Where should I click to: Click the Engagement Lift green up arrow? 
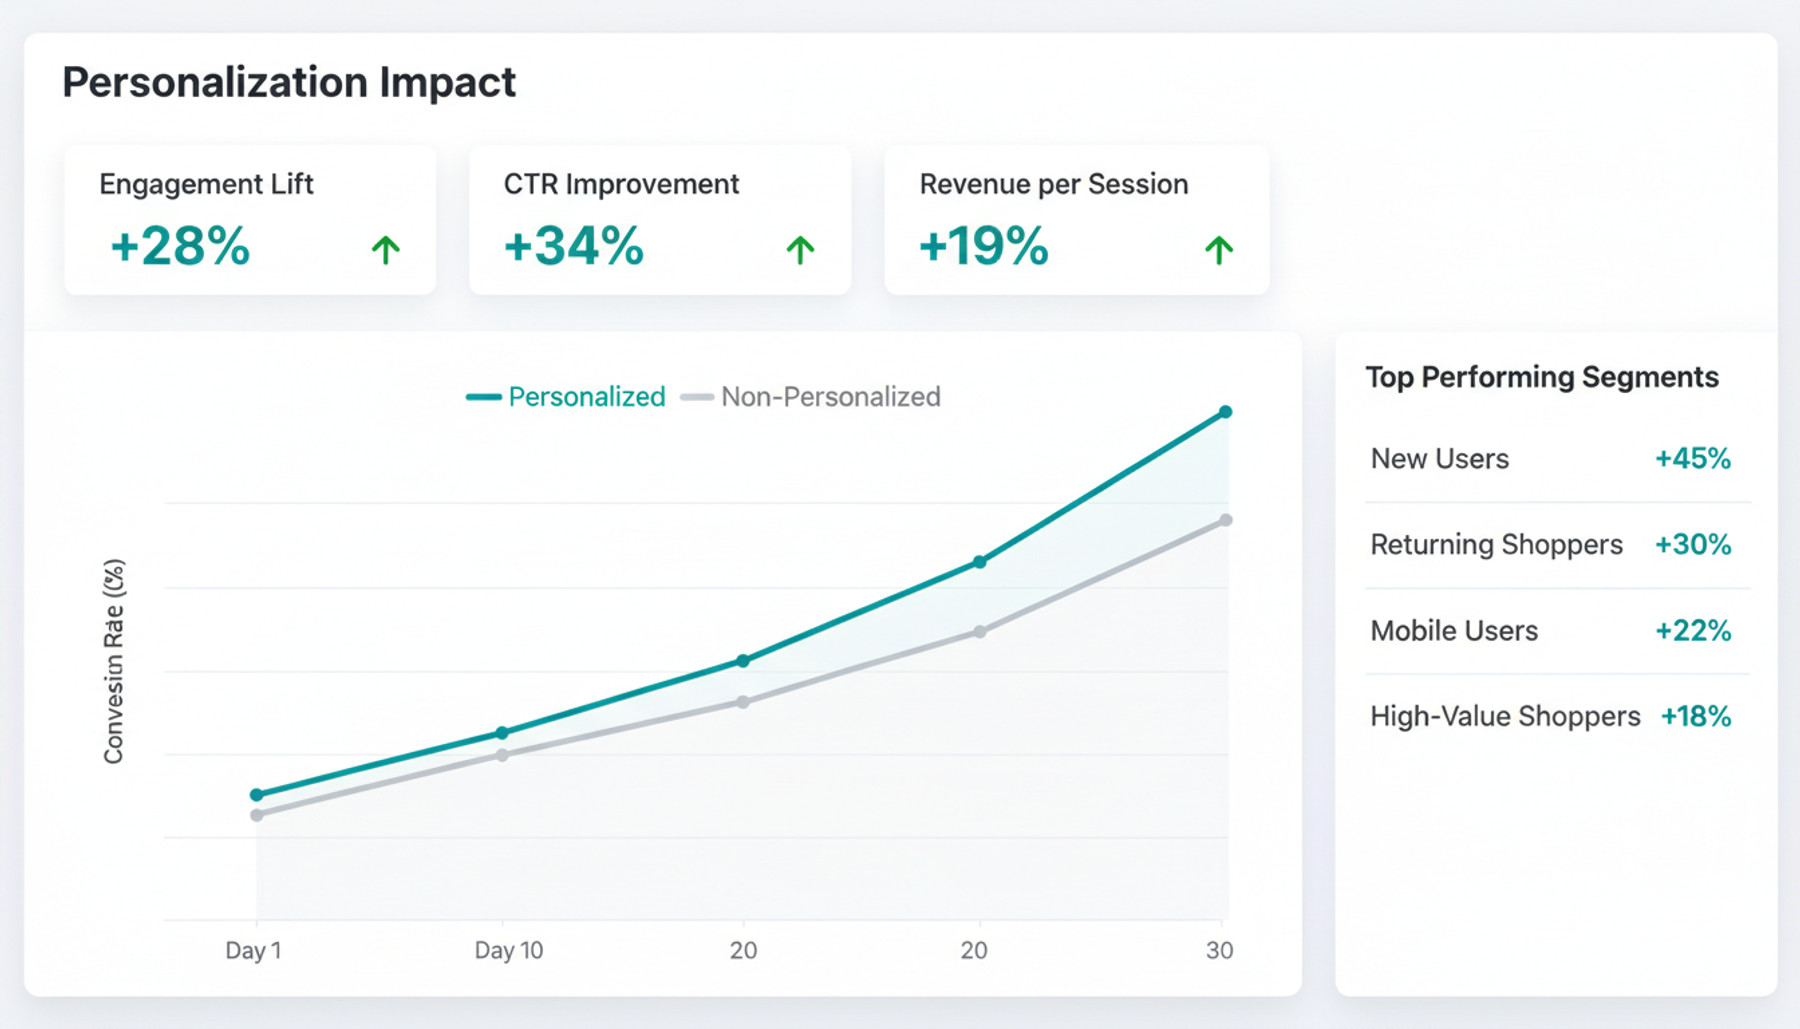pos(386,249)
